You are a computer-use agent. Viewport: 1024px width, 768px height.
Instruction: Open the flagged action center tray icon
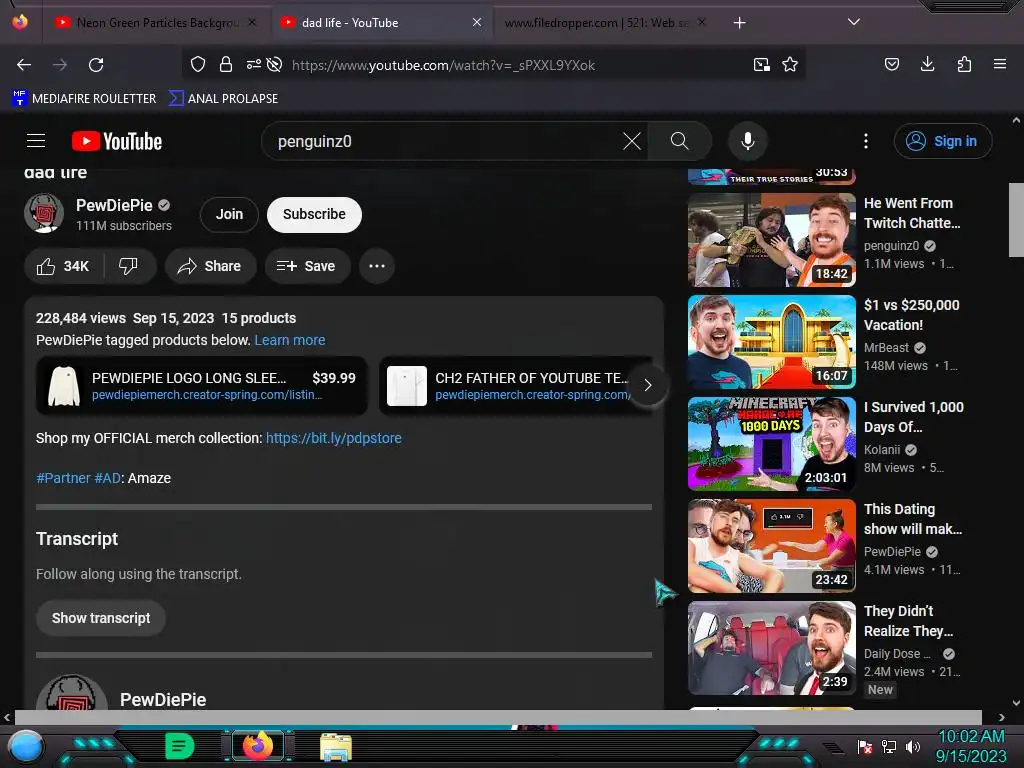[x=865, y=746]
